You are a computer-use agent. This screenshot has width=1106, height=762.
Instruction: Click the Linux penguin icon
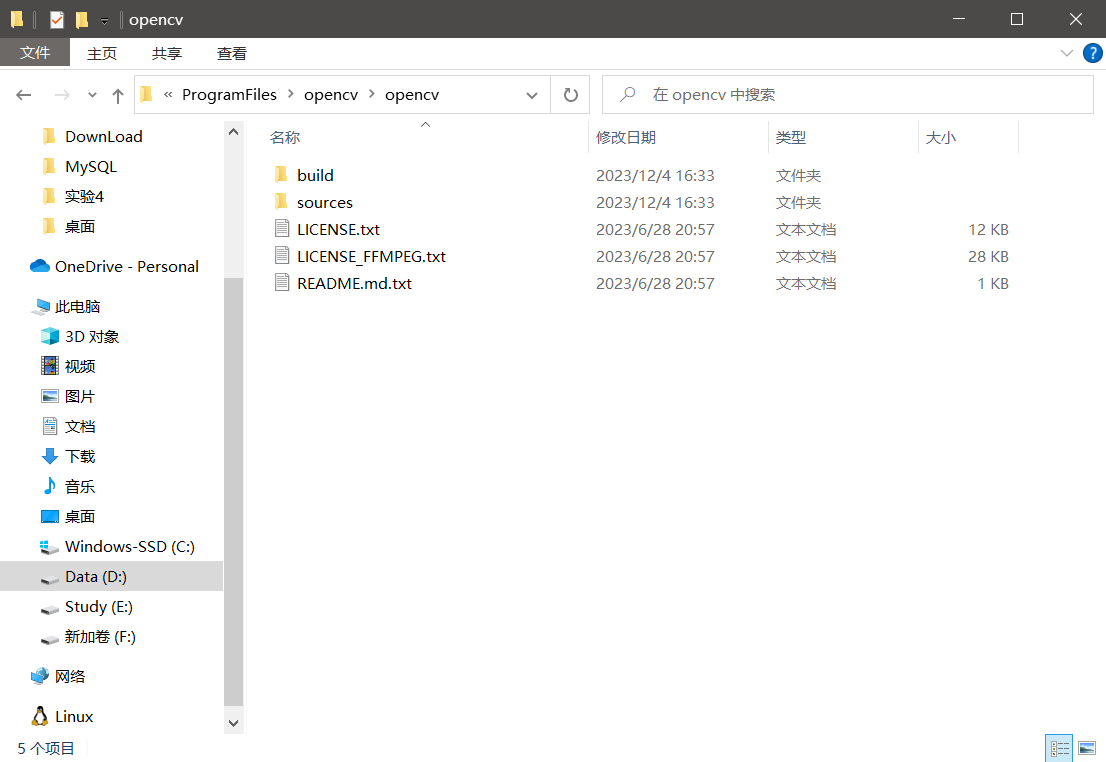point(40,715)
